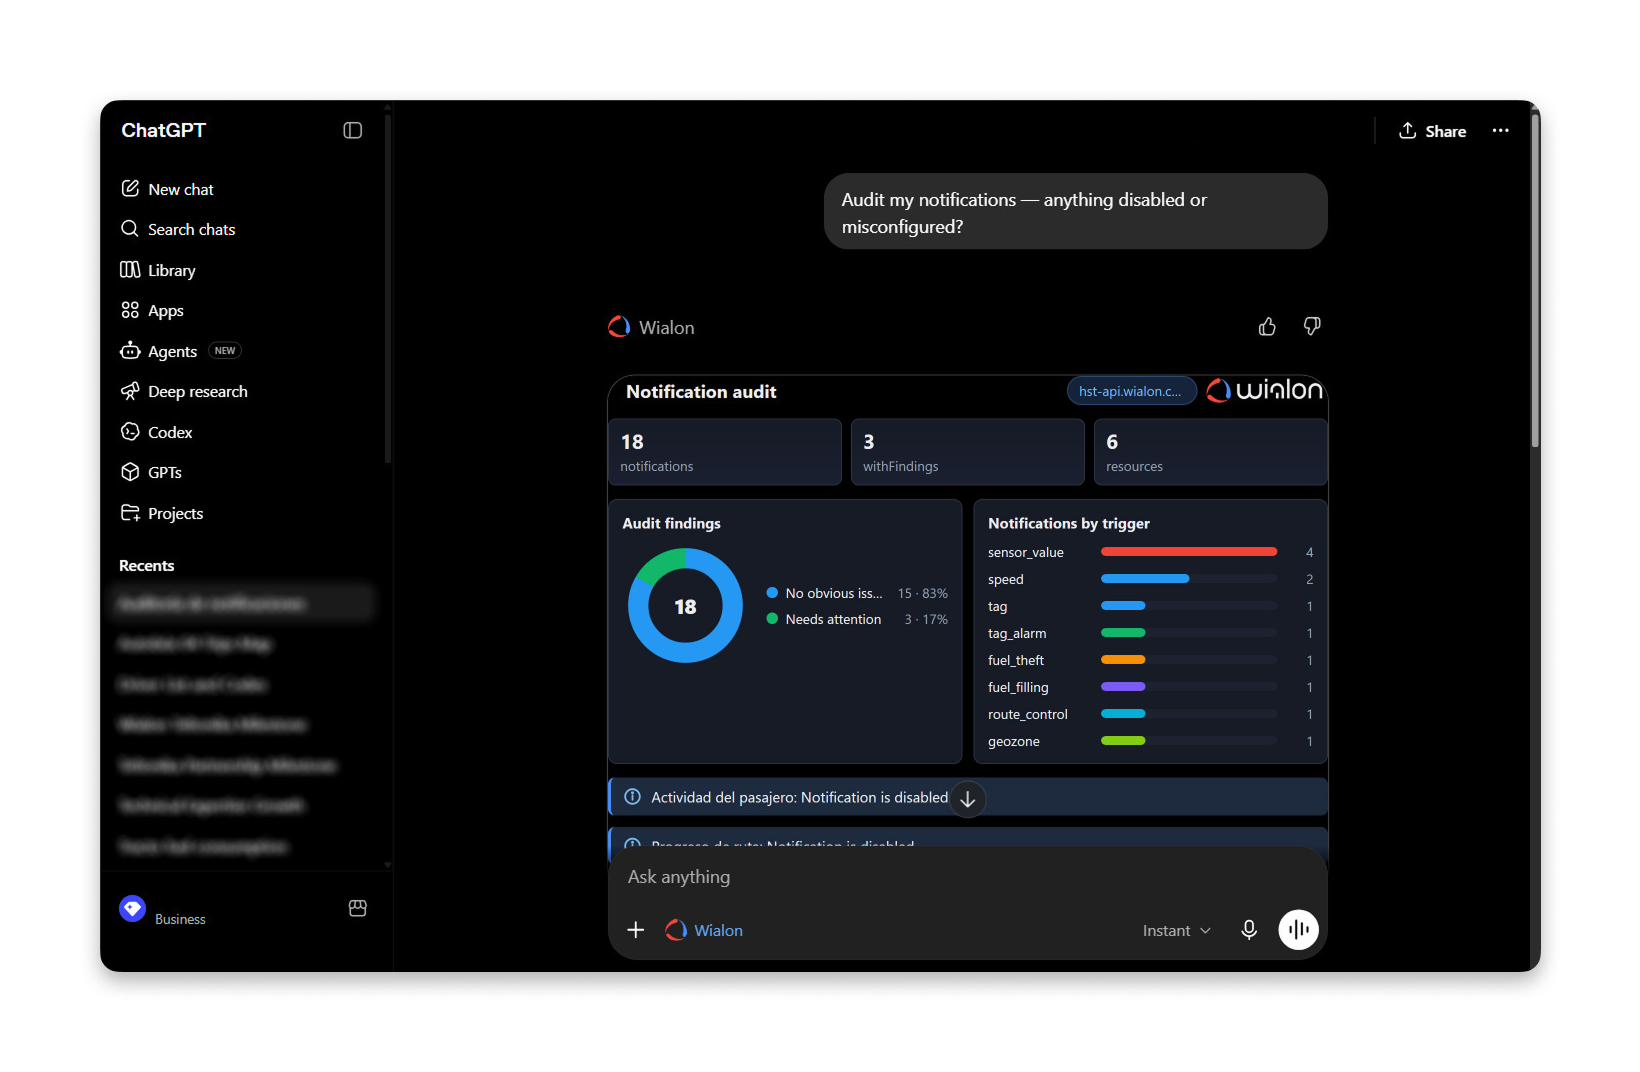Click the 6 resources stat card
1640x1072 pixels.
[1210, 452]
